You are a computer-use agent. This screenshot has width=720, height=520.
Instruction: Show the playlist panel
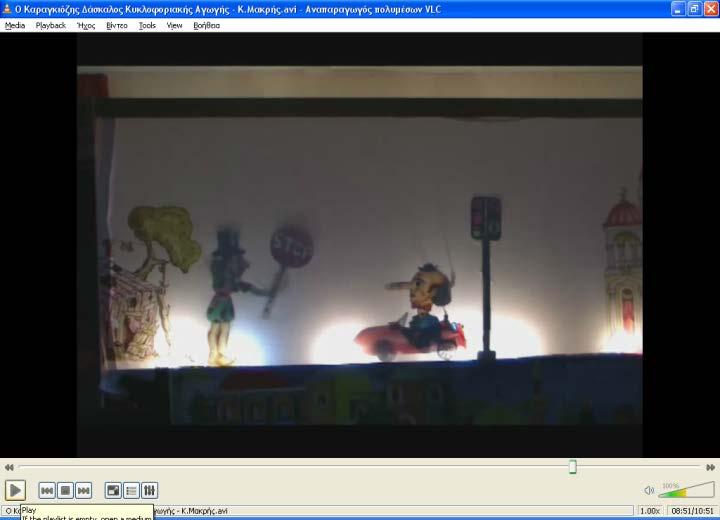click(x=131, y=491)
